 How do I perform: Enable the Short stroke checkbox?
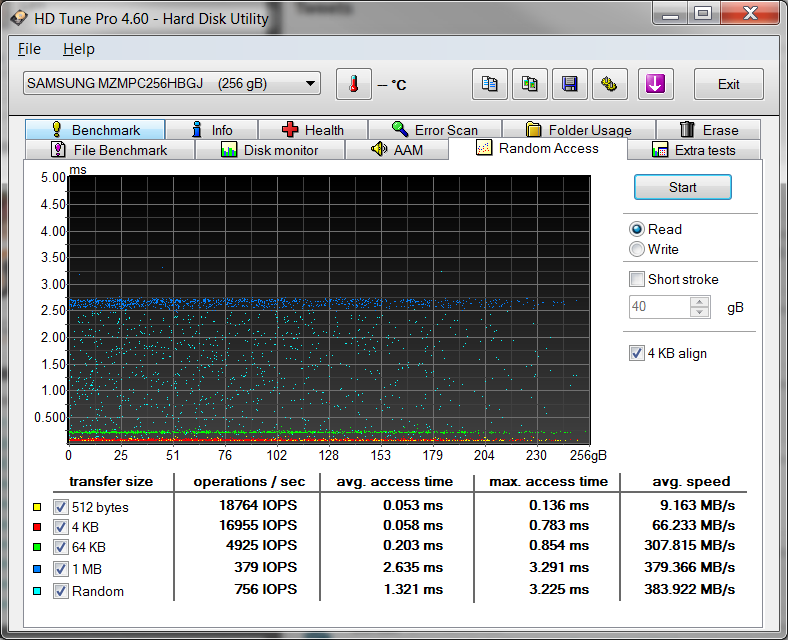tap(637, 279)
